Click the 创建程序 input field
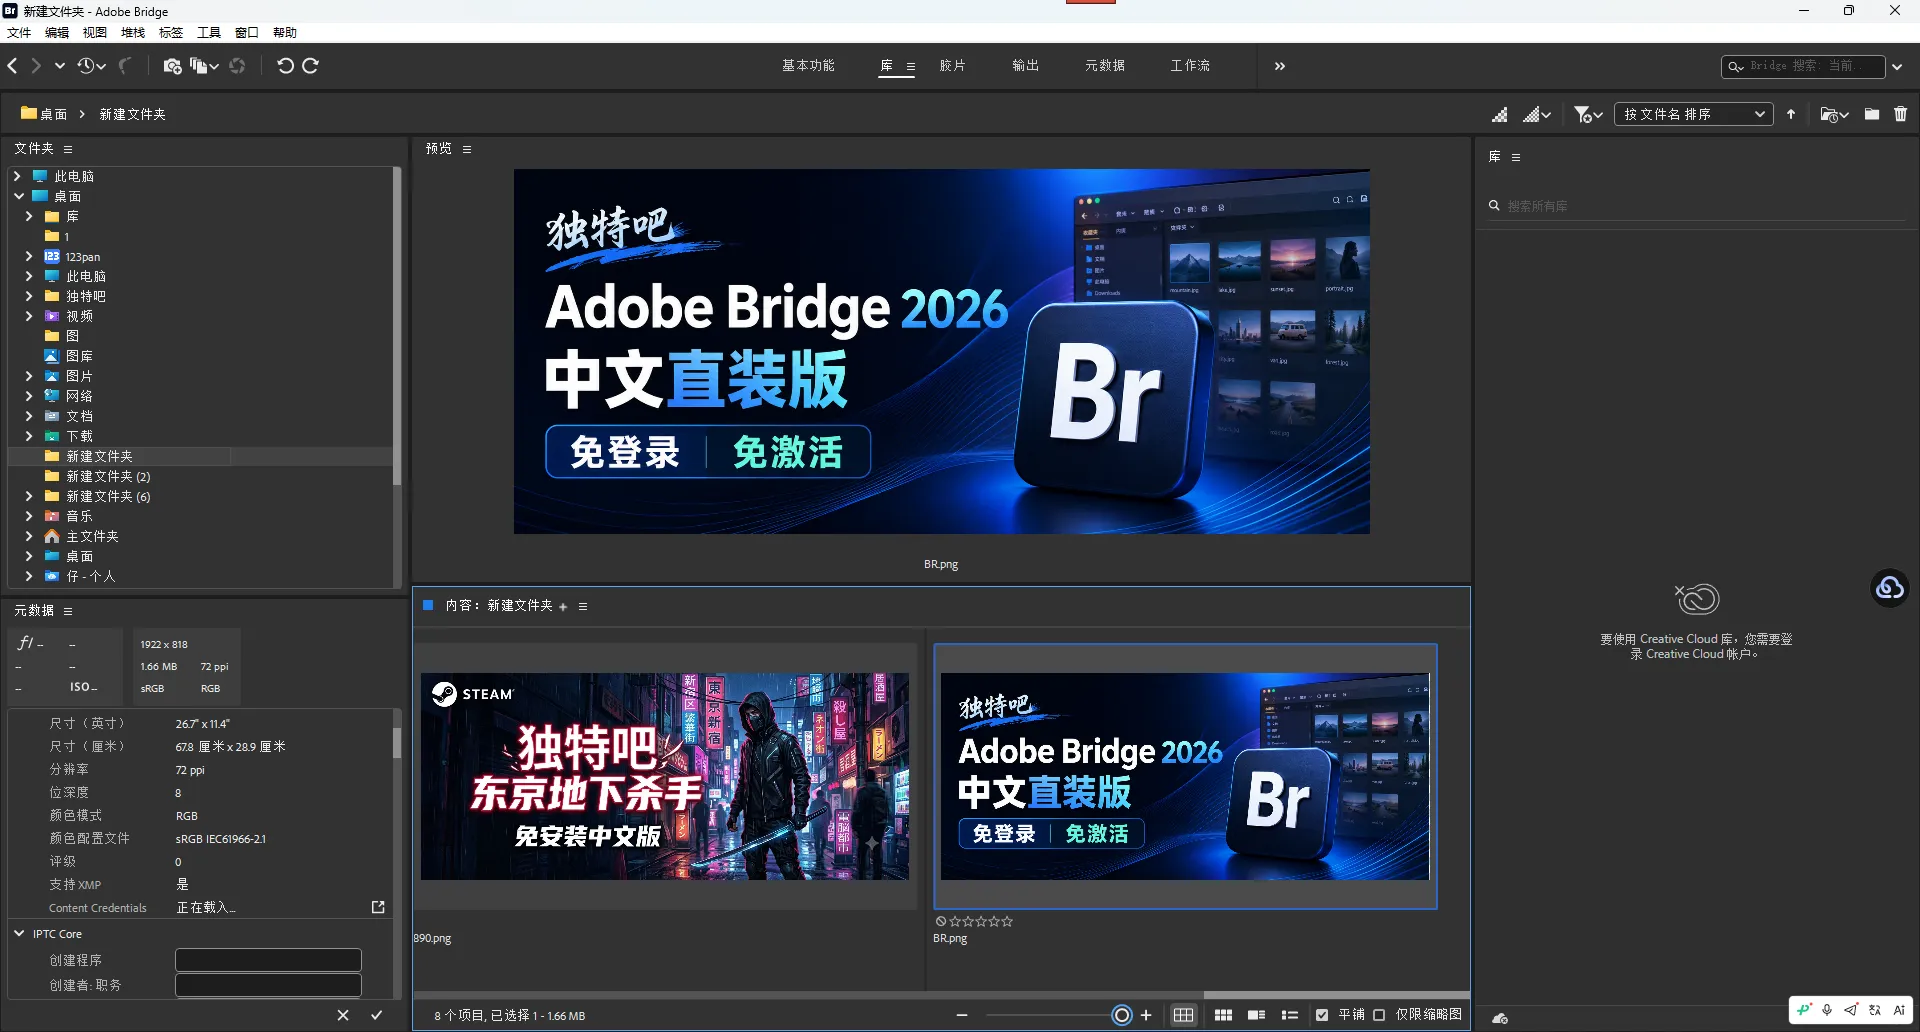 268,960
